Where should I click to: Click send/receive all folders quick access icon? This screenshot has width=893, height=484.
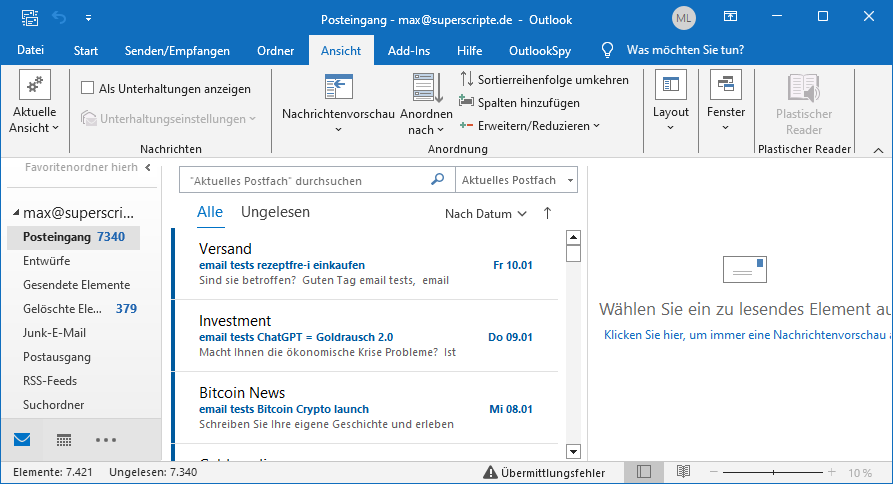[30, 18]
